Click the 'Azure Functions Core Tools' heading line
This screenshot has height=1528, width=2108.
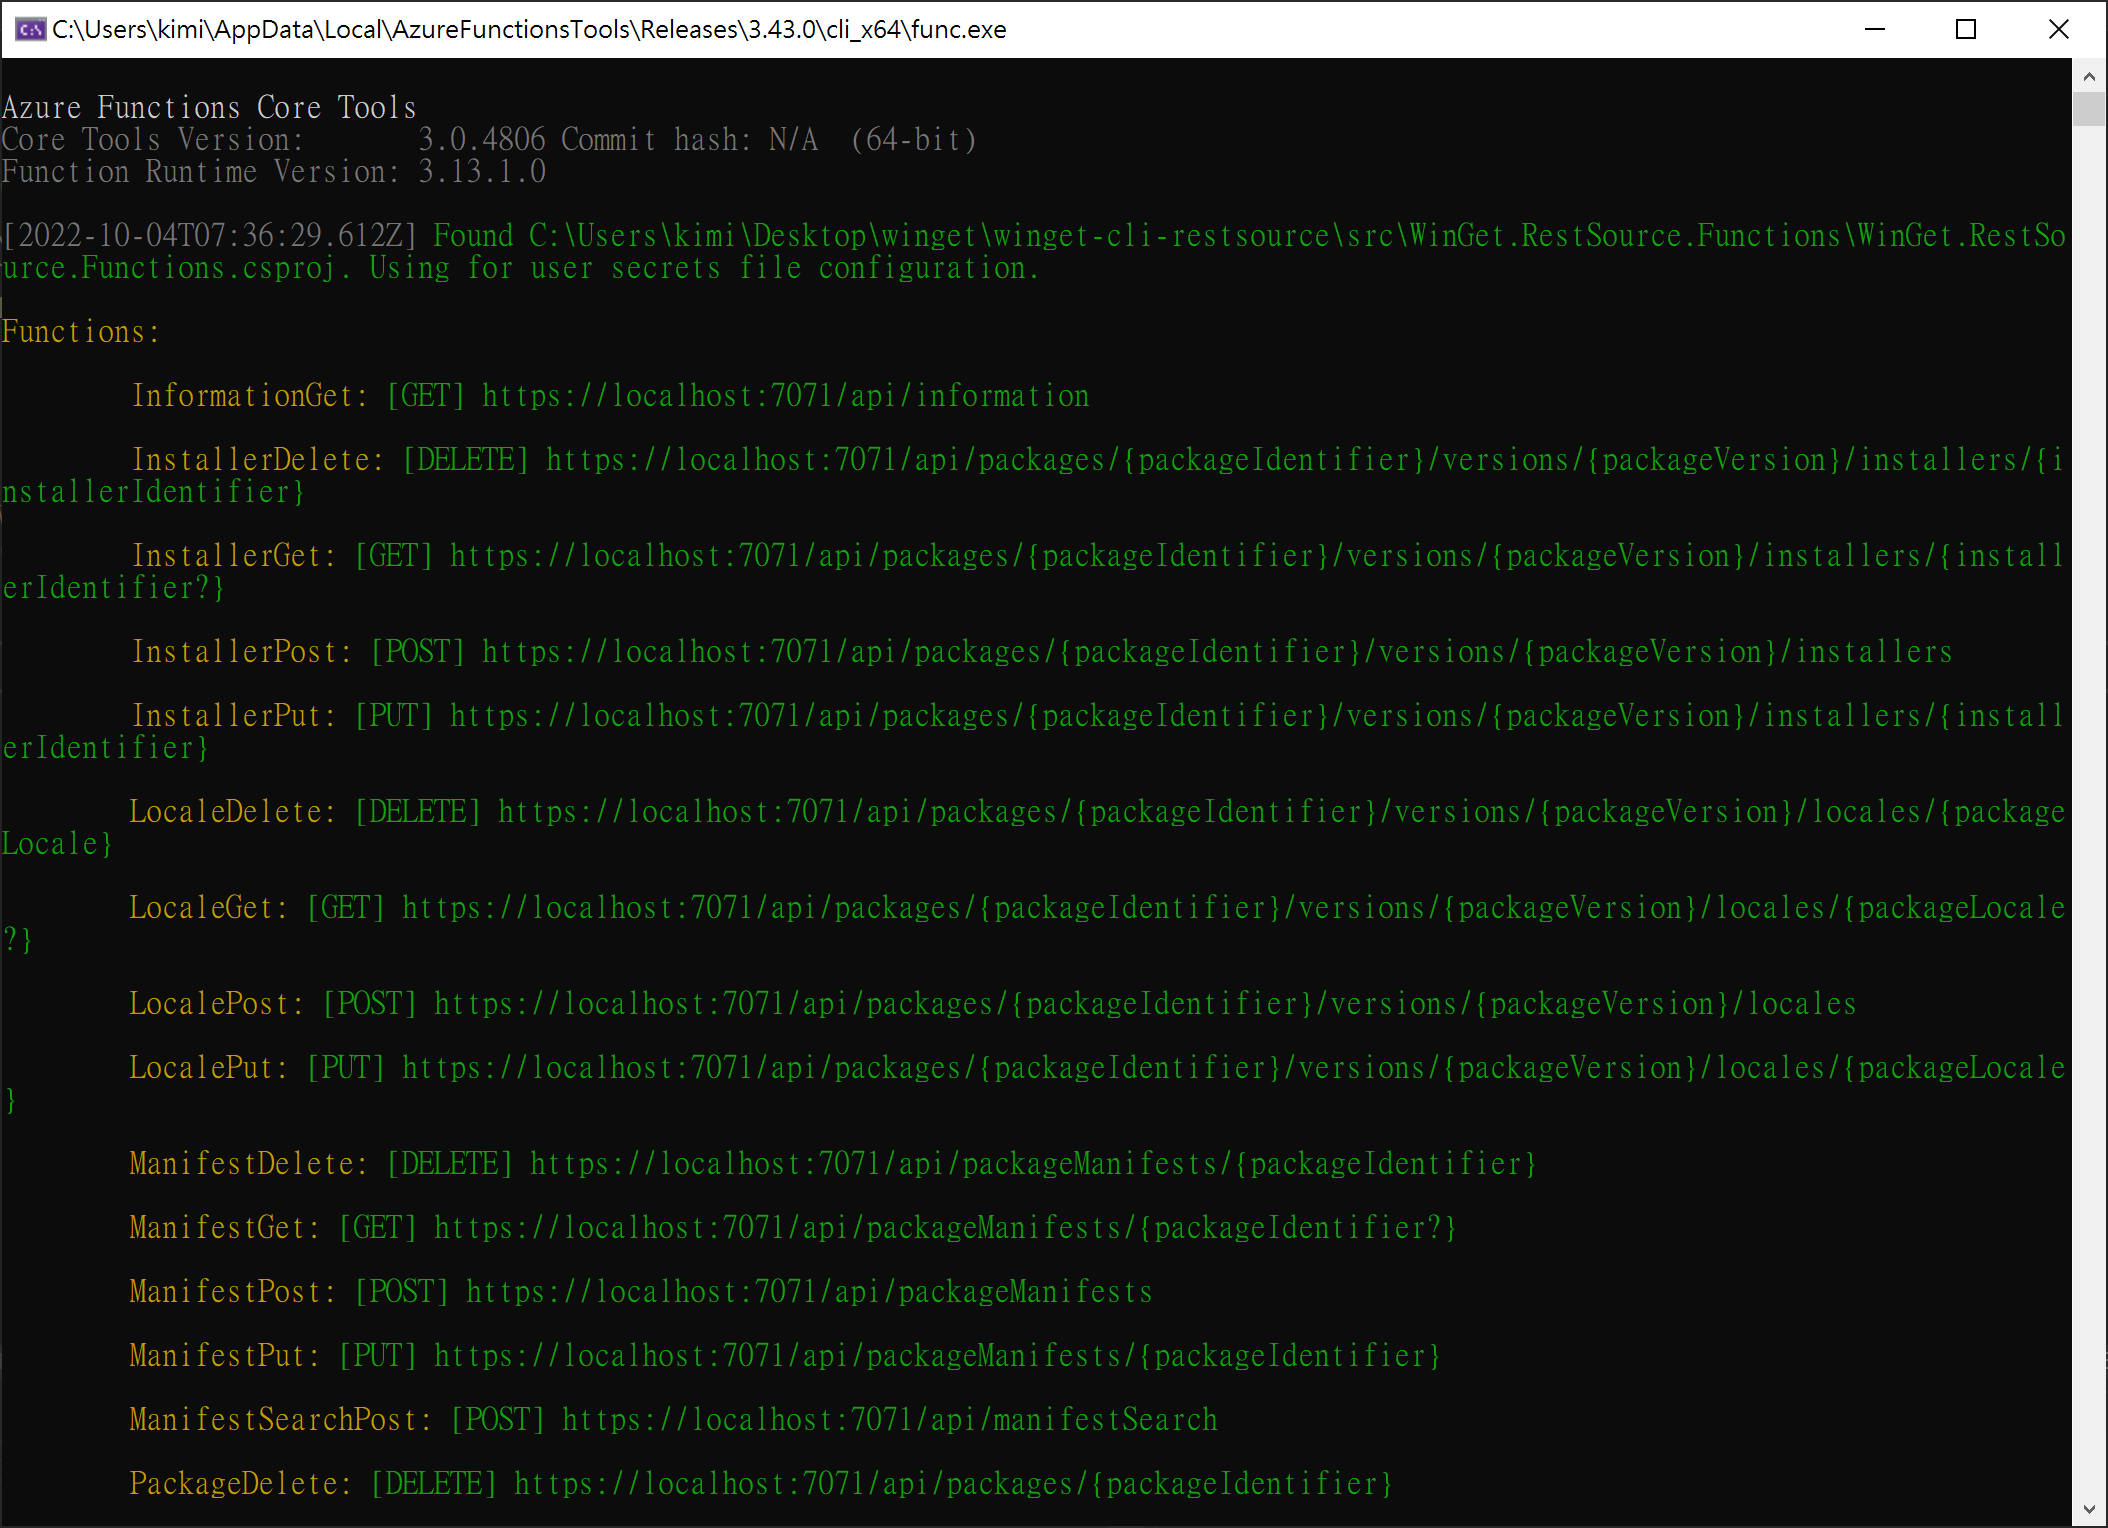(x=209, y=108)
